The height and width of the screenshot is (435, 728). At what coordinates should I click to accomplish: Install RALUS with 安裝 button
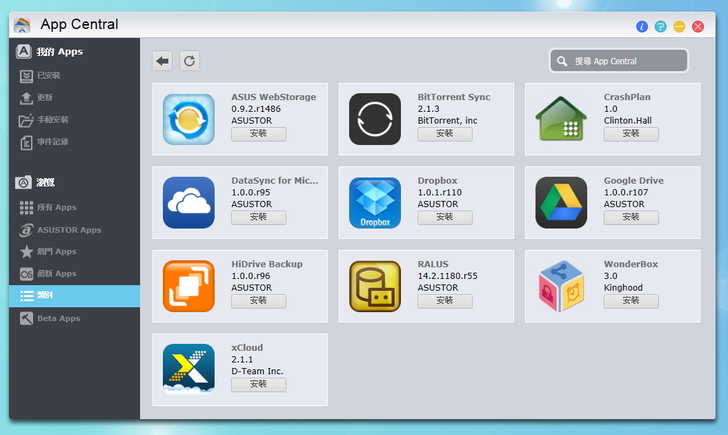(445, 301)
